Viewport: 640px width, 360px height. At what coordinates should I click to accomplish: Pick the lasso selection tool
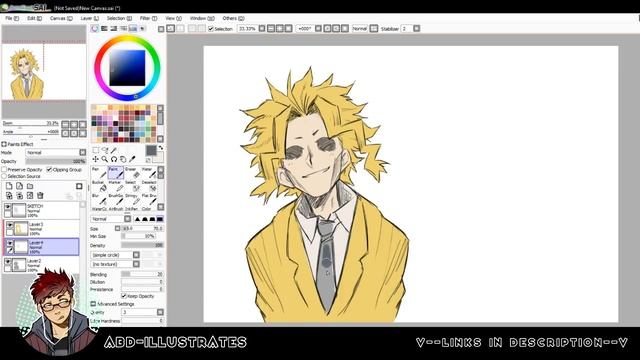point(105,151)
